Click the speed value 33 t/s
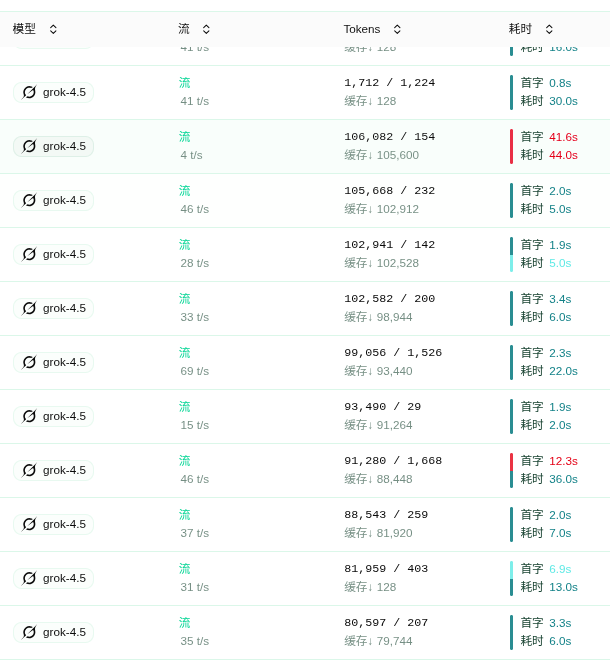The width and height of the screenshot is (610, 663). 195,317
